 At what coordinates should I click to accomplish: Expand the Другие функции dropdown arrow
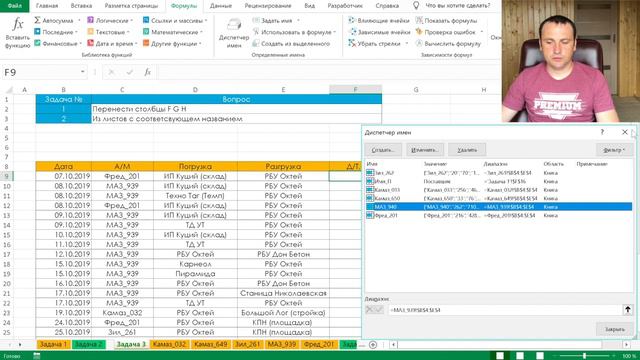pos(200,43)
